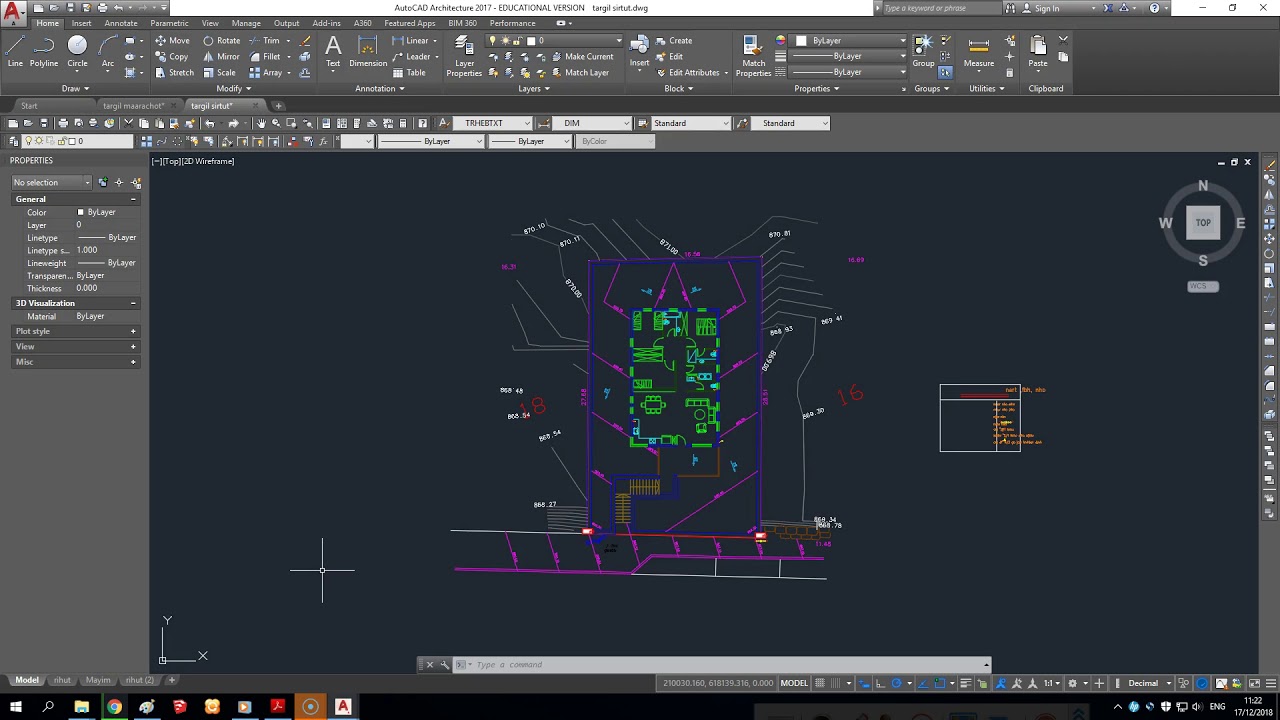Toggle snap mode in status bar
This screenshot has width=1280, height=720.
835,683
